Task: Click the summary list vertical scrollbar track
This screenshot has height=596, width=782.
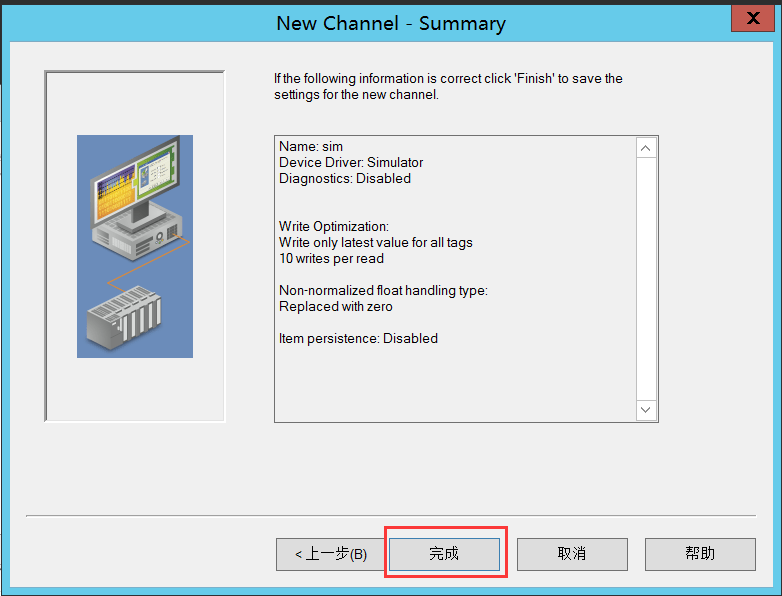Action: coord(646,280)
